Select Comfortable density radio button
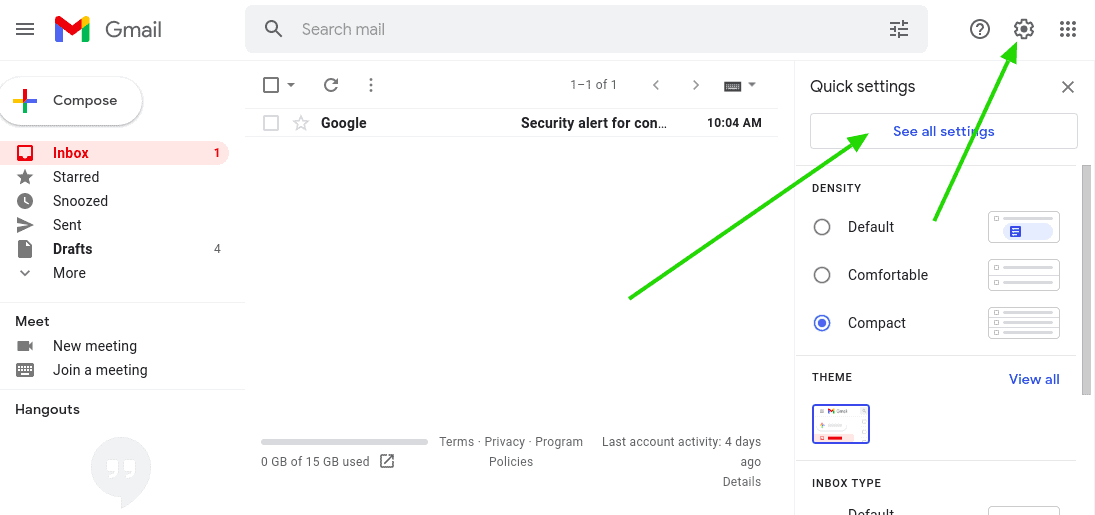 [823, 275]
